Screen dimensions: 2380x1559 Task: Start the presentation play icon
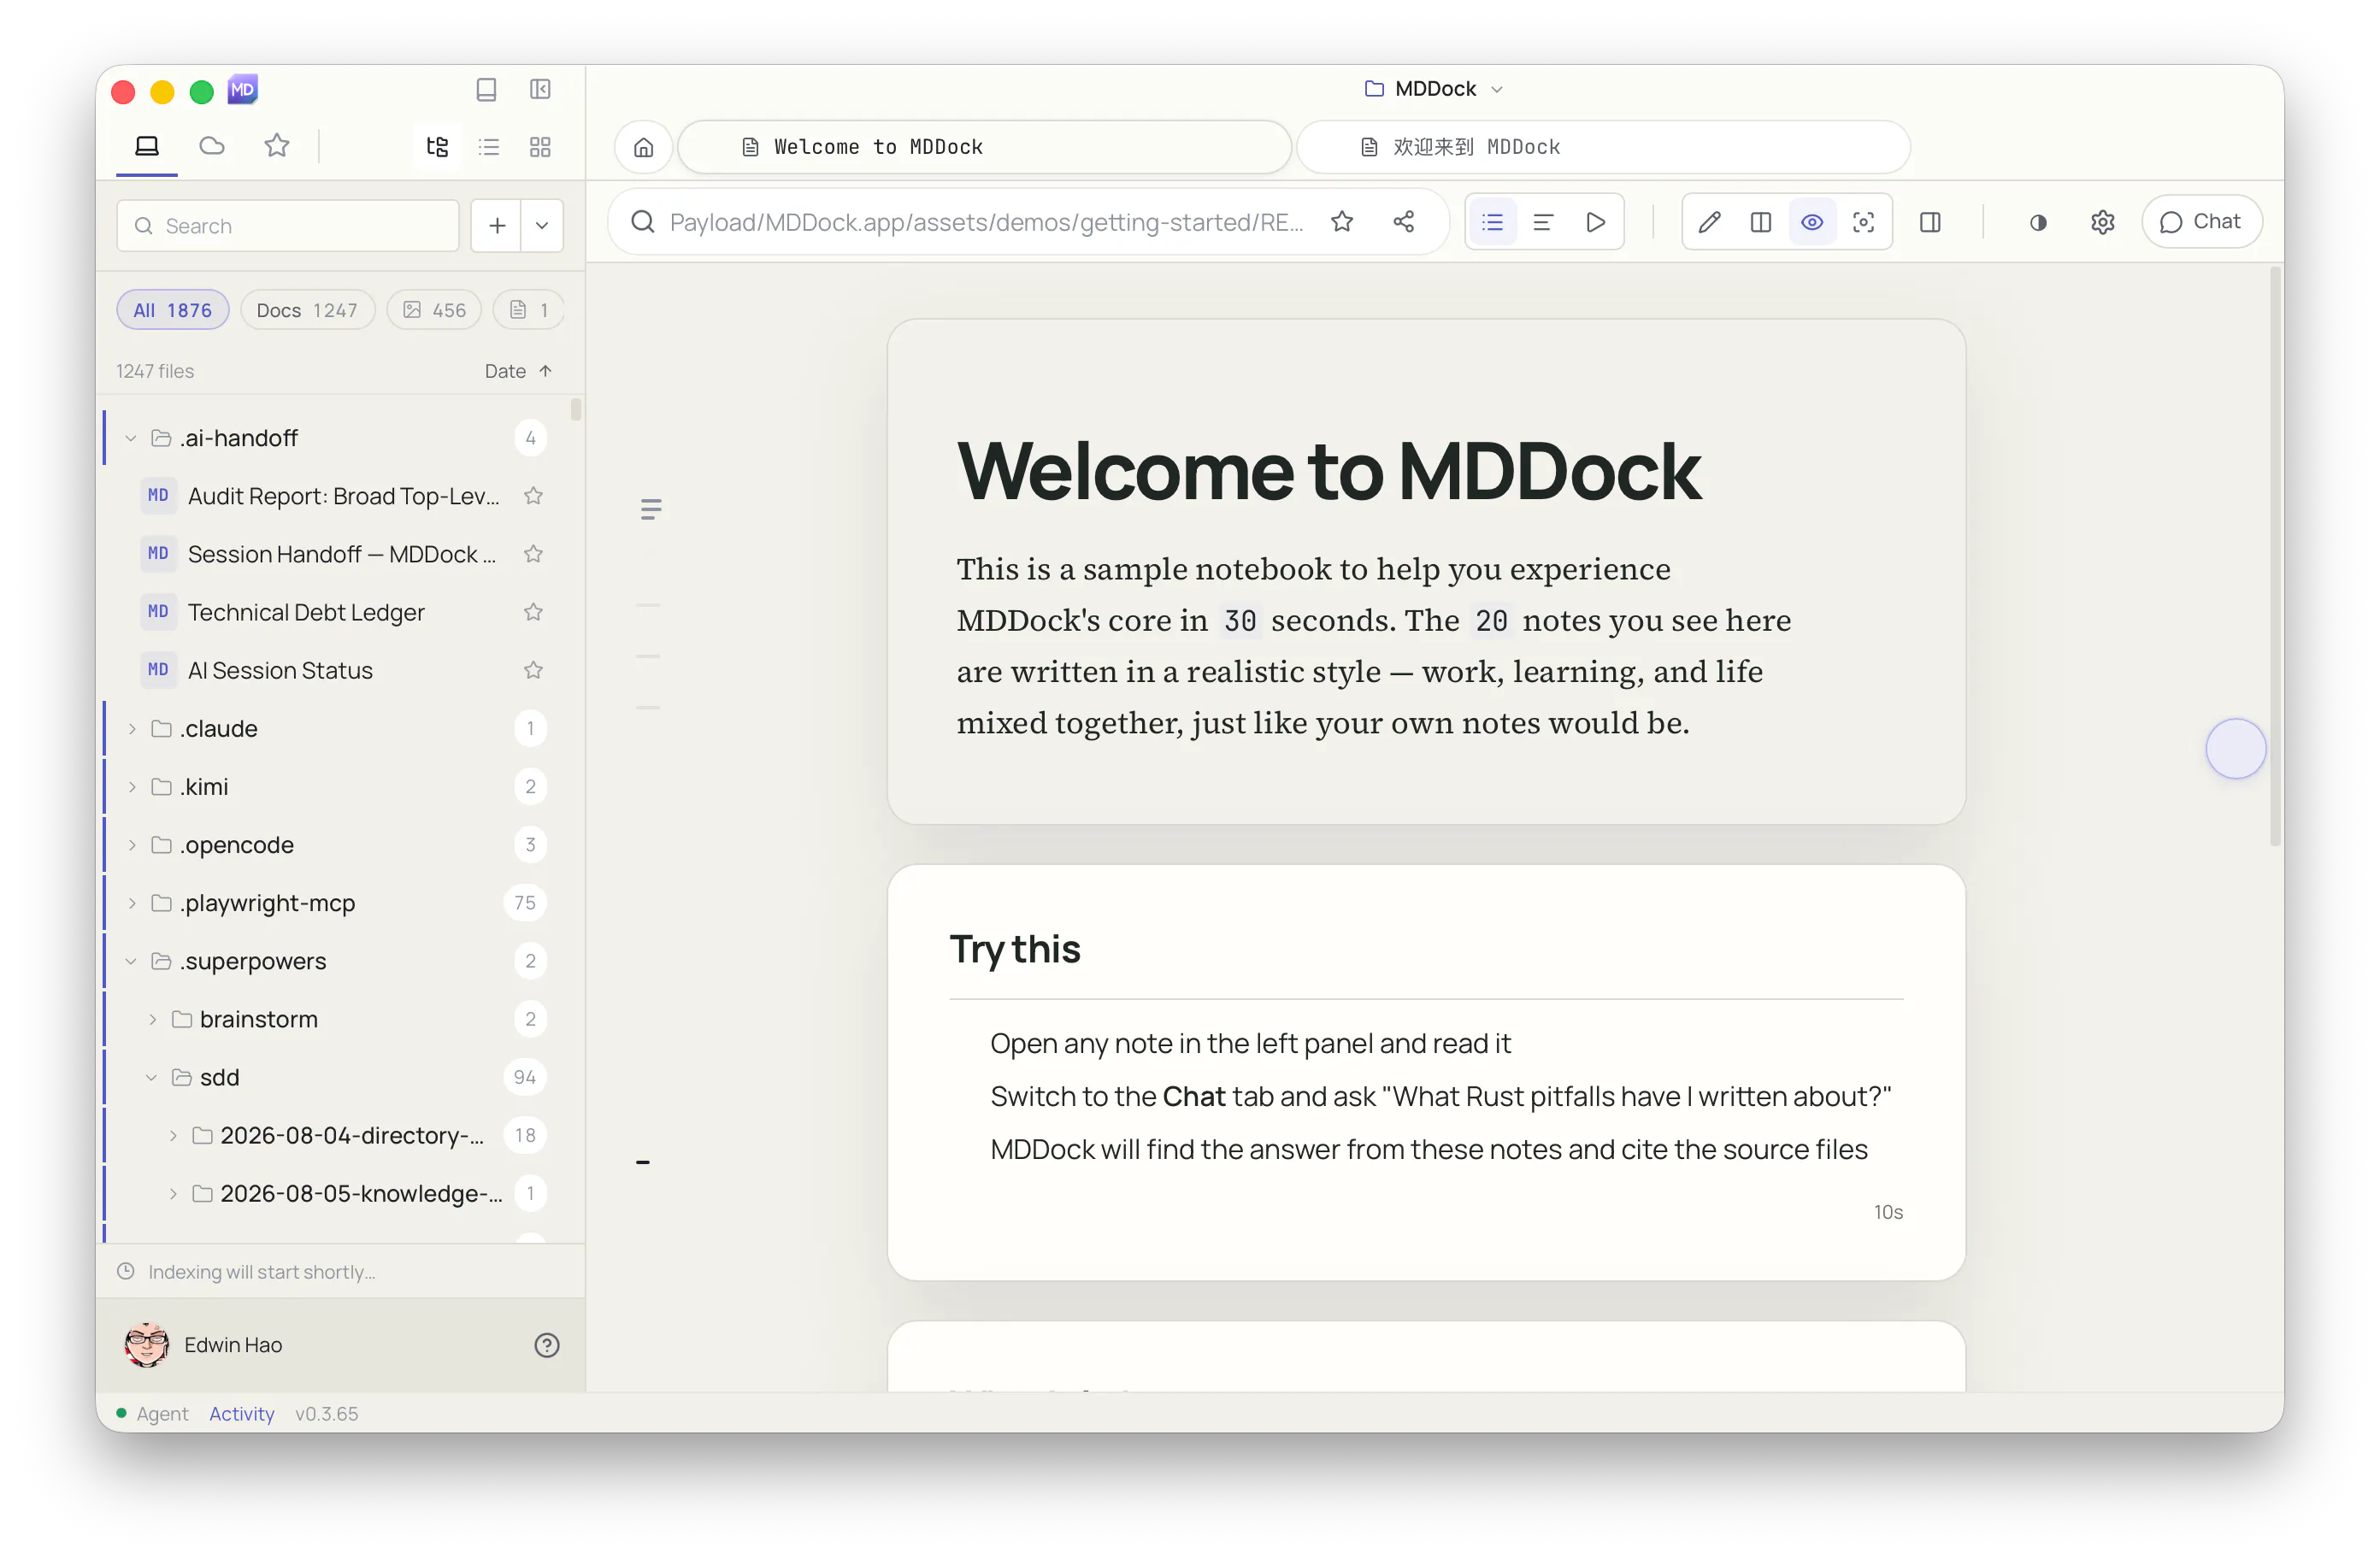pos(1596,222)
